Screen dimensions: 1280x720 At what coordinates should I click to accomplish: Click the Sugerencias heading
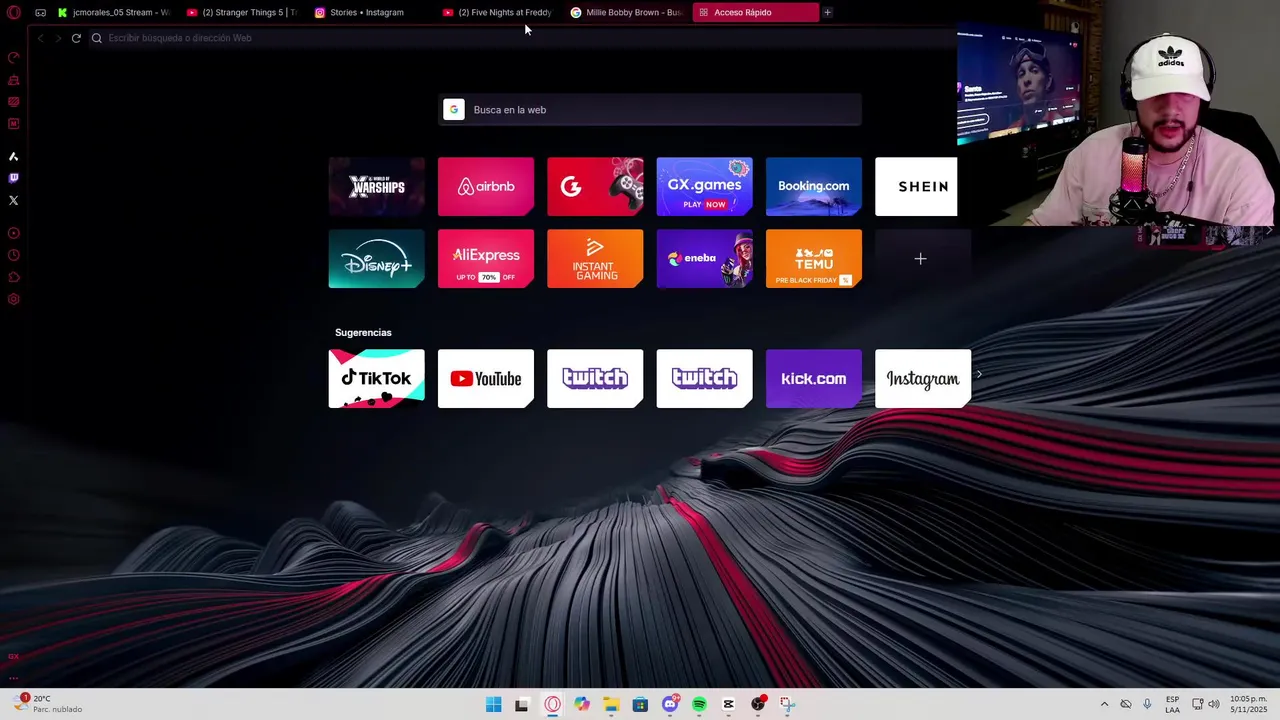(x=363, y=332)
